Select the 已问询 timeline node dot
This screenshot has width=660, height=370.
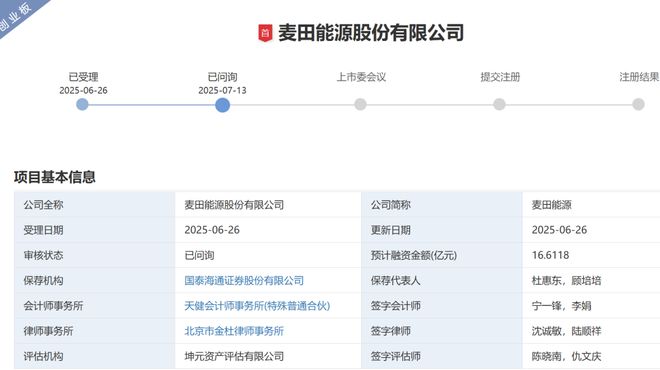(x=222, y=105)
